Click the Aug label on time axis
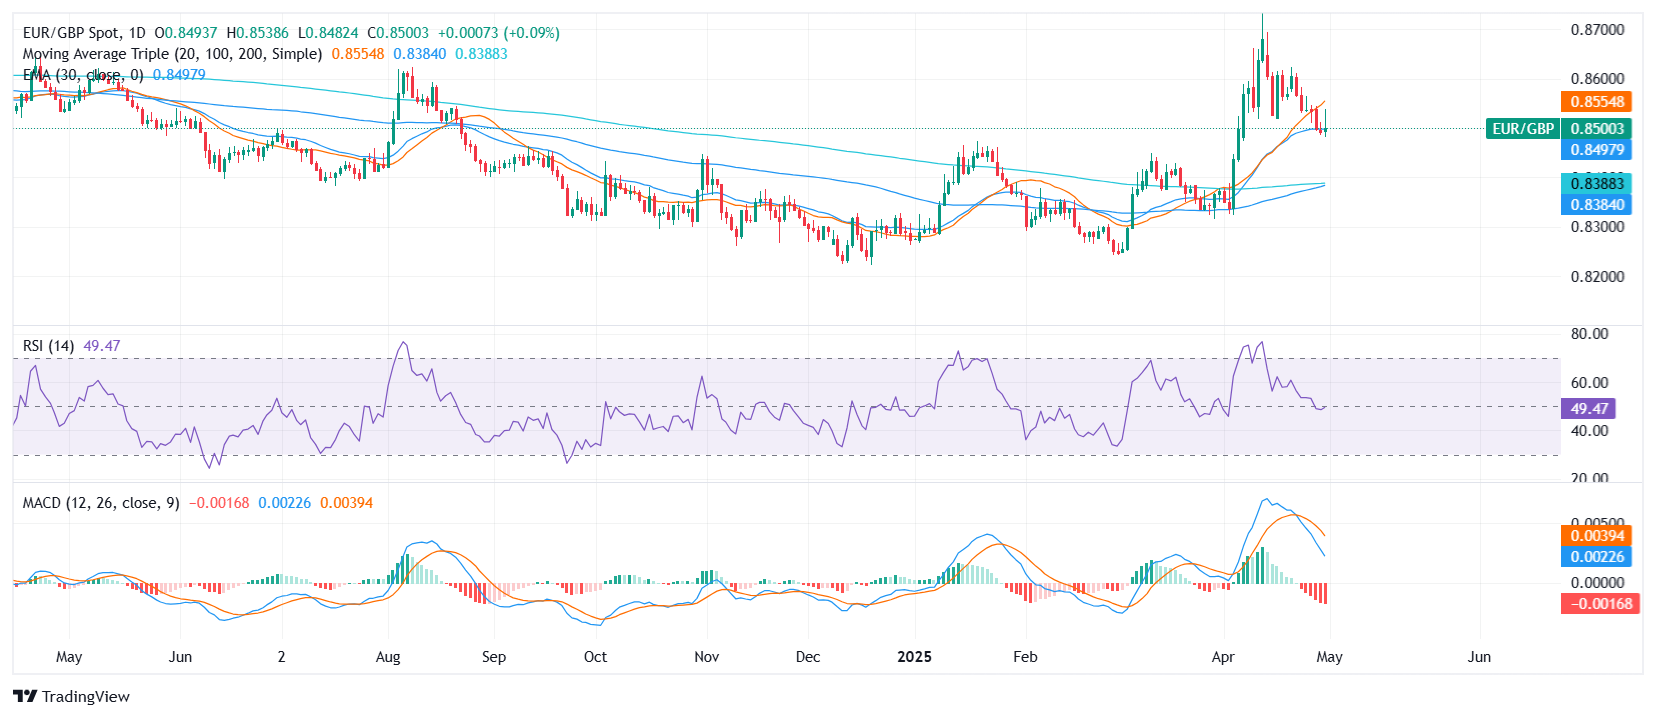The image size is (1656, 718). coord(388,657)
